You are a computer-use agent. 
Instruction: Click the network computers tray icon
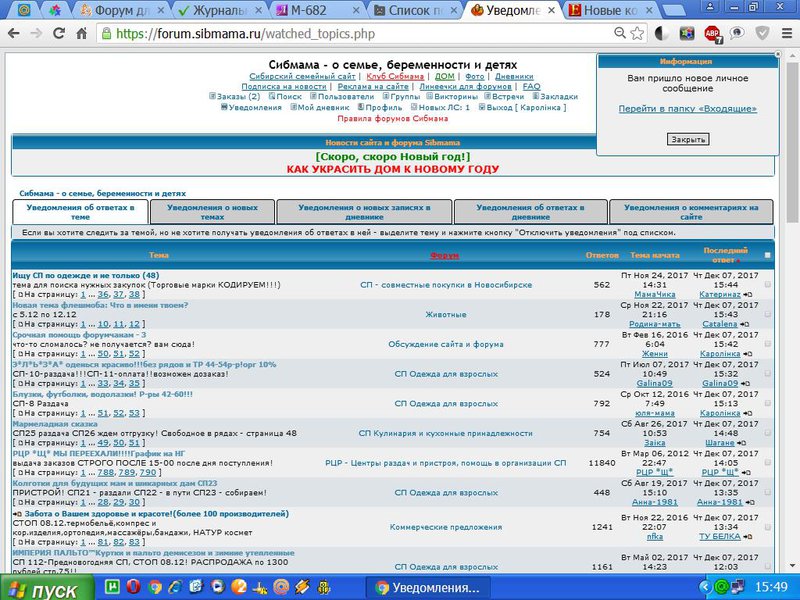(738, 587)
